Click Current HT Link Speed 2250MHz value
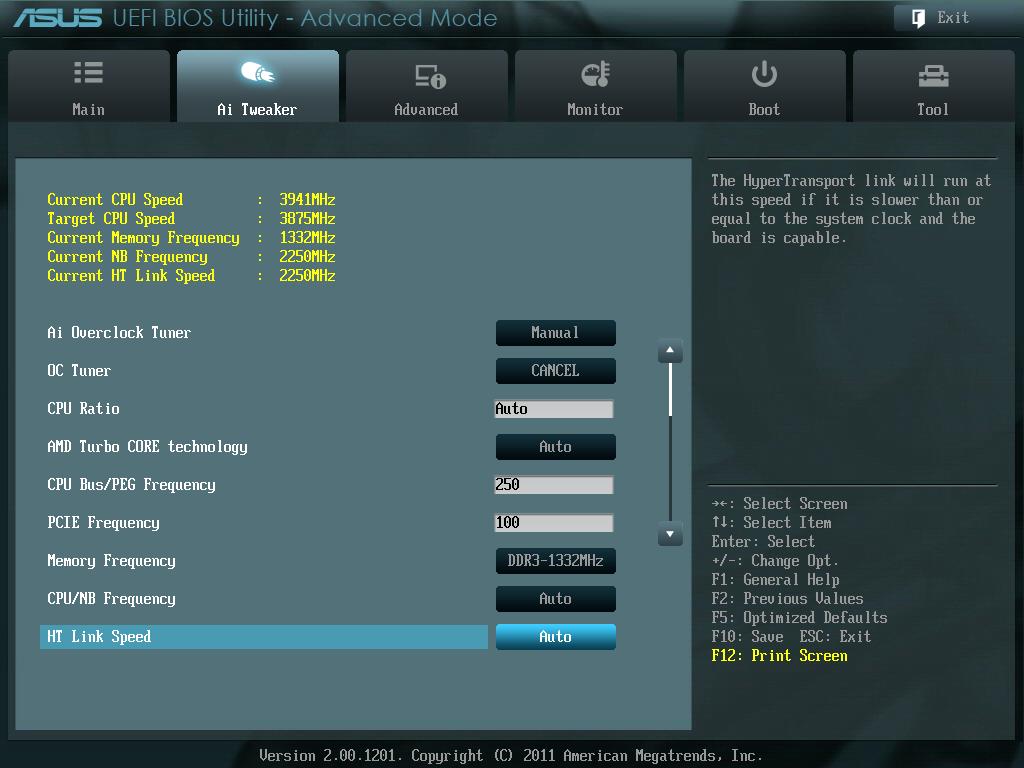 pos(307,276)
